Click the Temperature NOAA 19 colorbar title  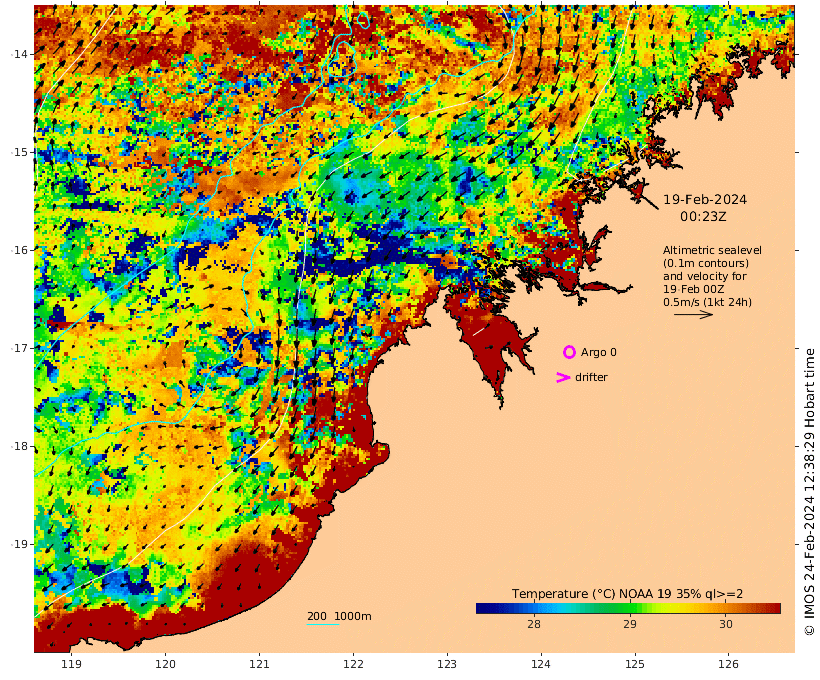tap(627, 594)
